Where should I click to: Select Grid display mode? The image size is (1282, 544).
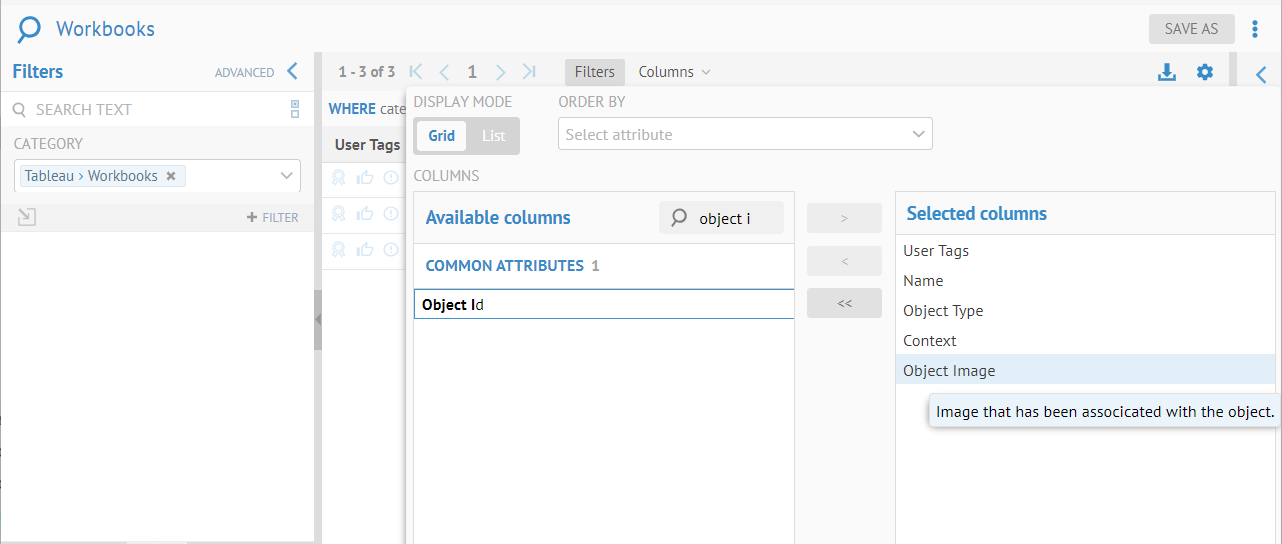pyautogui.click(x=441, y=136)
